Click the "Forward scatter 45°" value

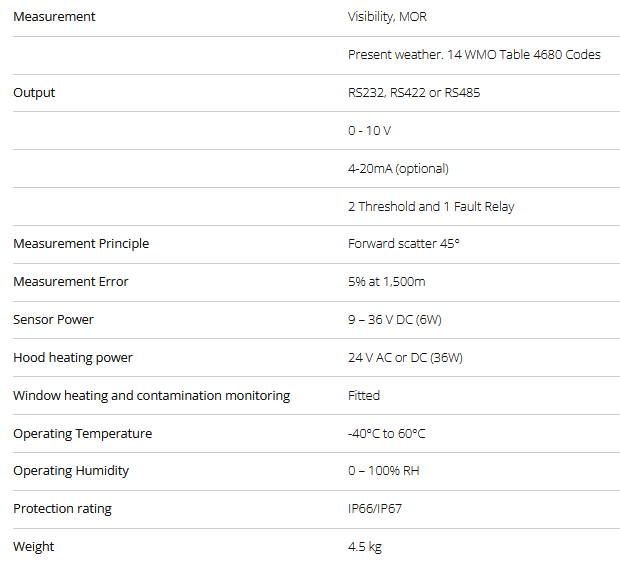point(403,244)
